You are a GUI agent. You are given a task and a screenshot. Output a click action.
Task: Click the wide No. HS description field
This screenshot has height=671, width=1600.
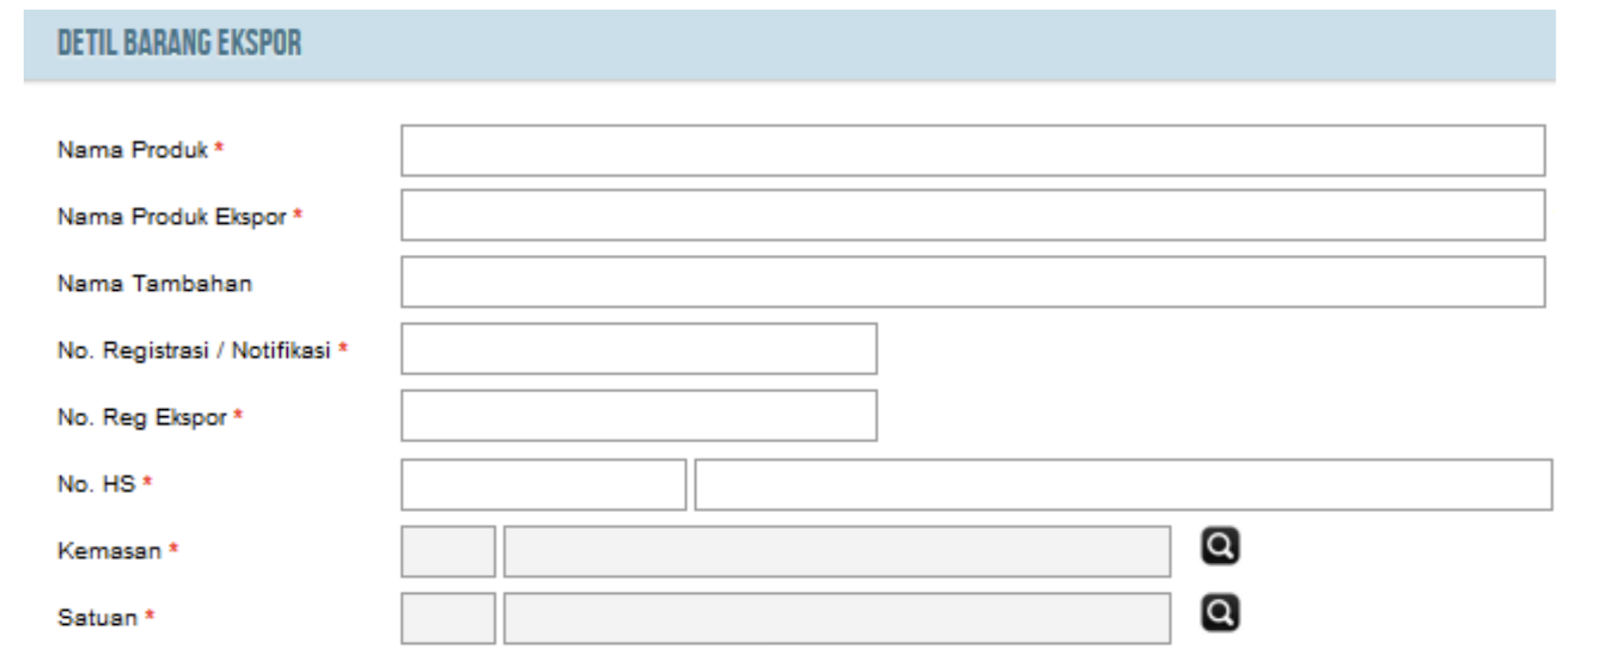[x=1123, y=485]
